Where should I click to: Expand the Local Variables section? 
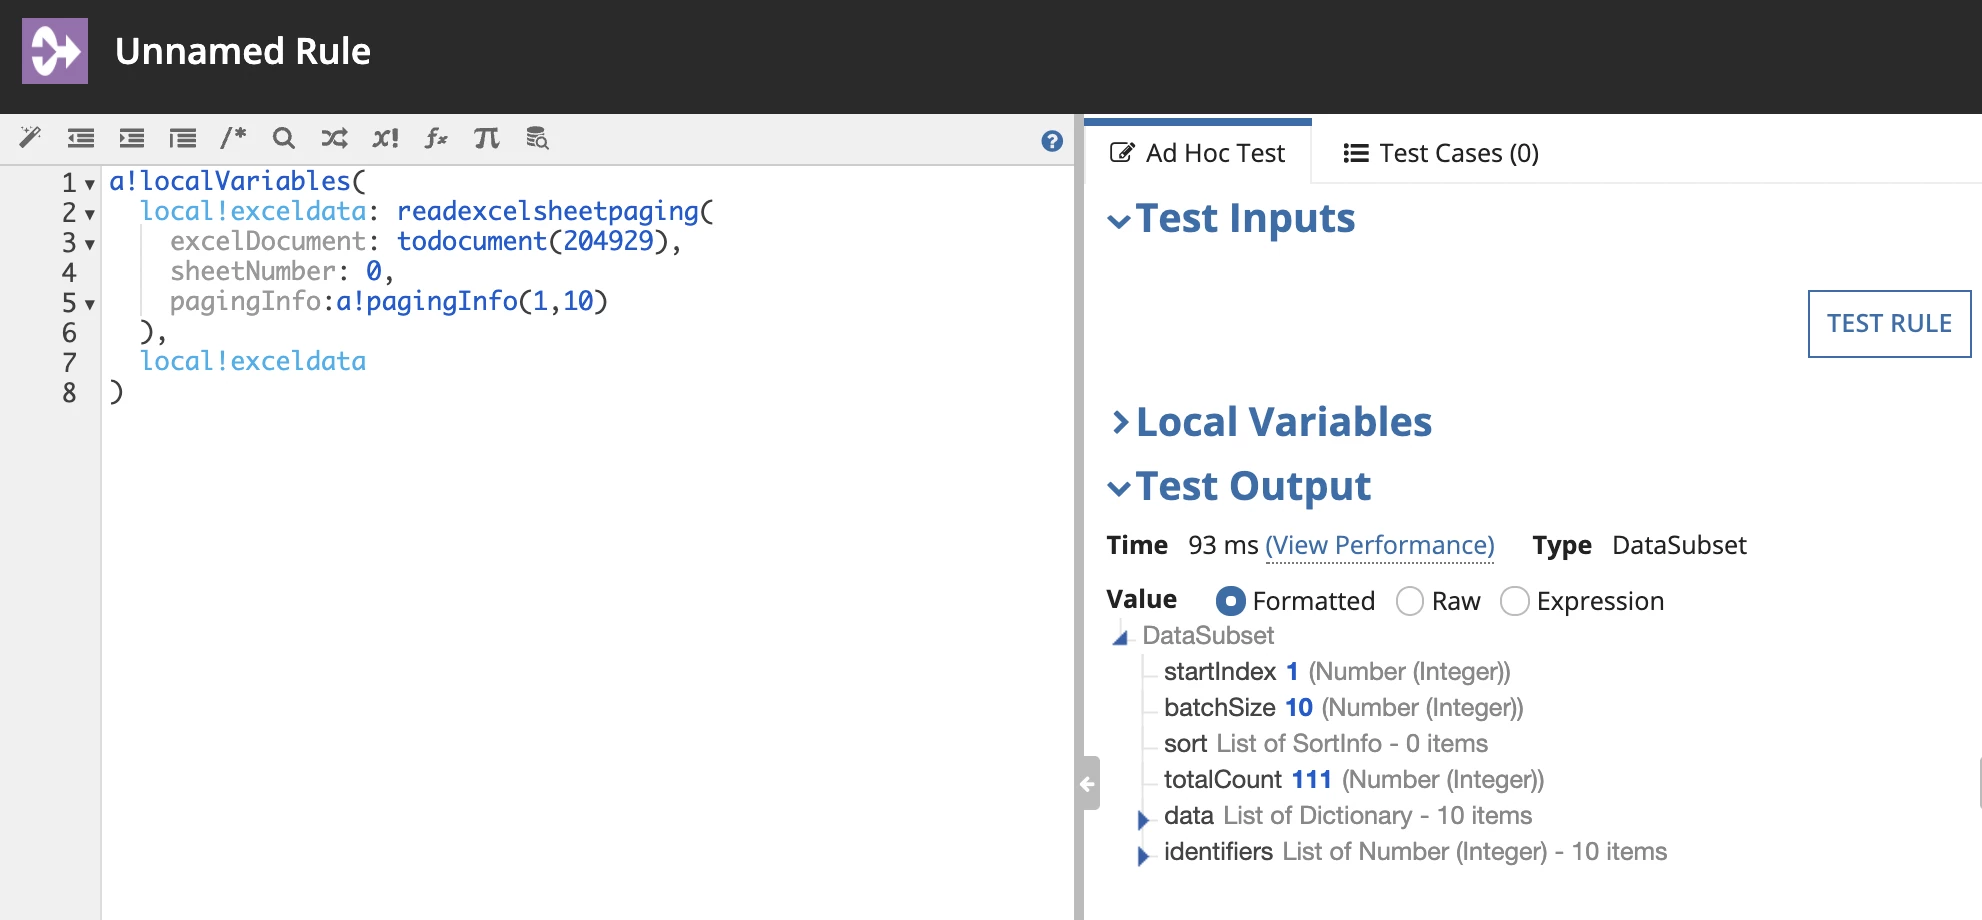(1121, 423)
